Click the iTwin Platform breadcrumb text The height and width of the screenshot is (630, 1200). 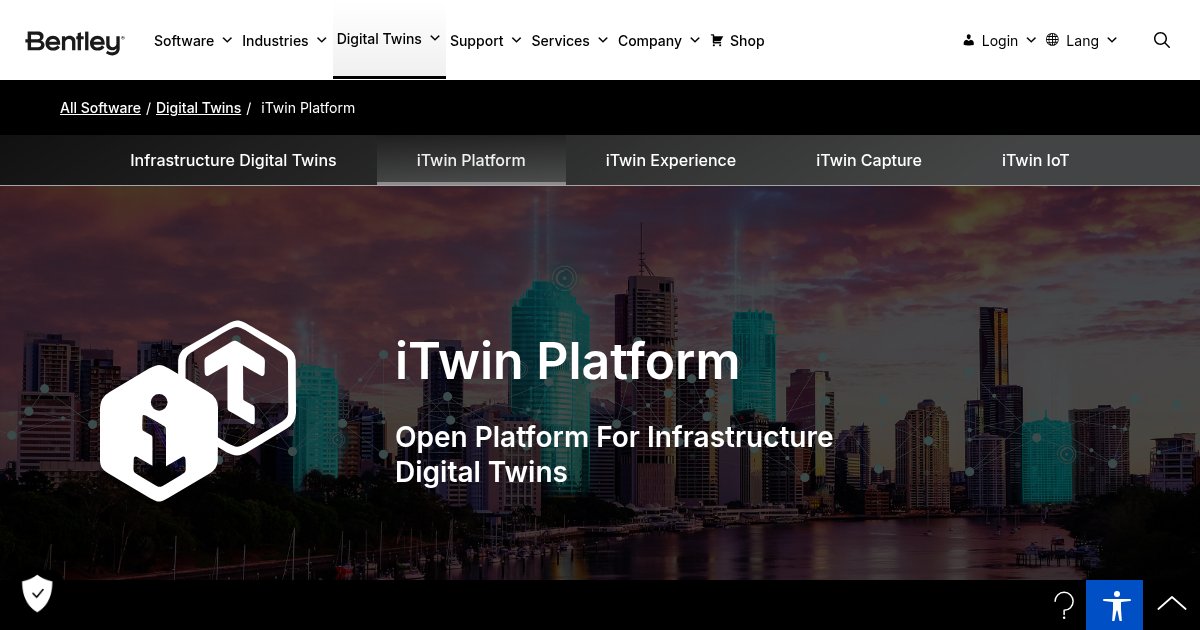(308, 108)
